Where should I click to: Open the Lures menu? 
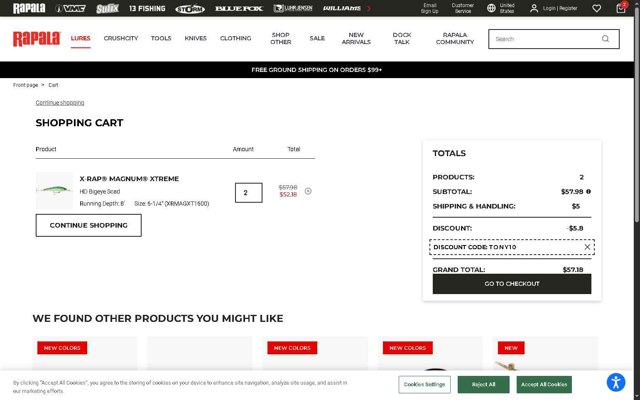click(x=80, y=38)
